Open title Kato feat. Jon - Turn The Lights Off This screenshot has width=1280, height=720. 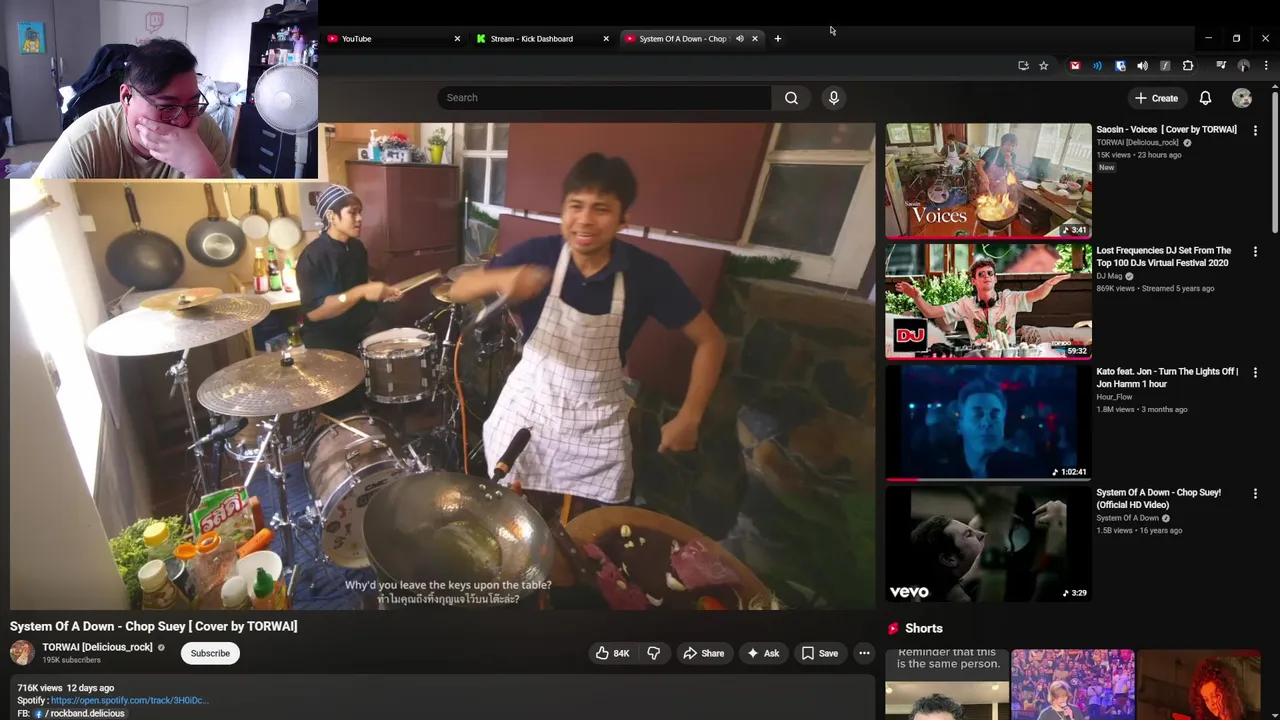pyautogui.click(x=1167, y=378)
